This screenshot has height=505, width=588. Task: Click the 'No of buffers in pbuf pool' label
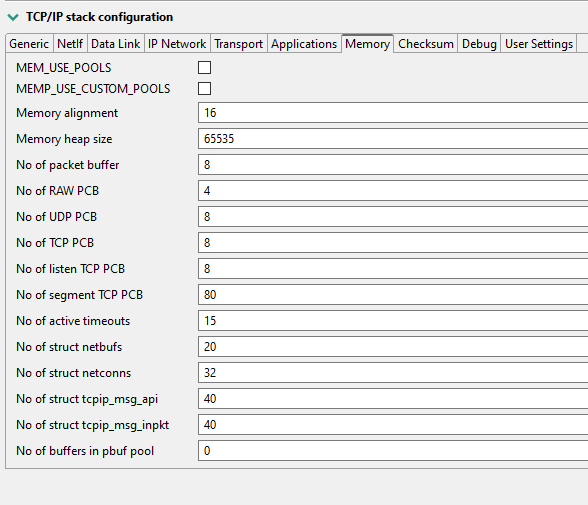(85, 451)
